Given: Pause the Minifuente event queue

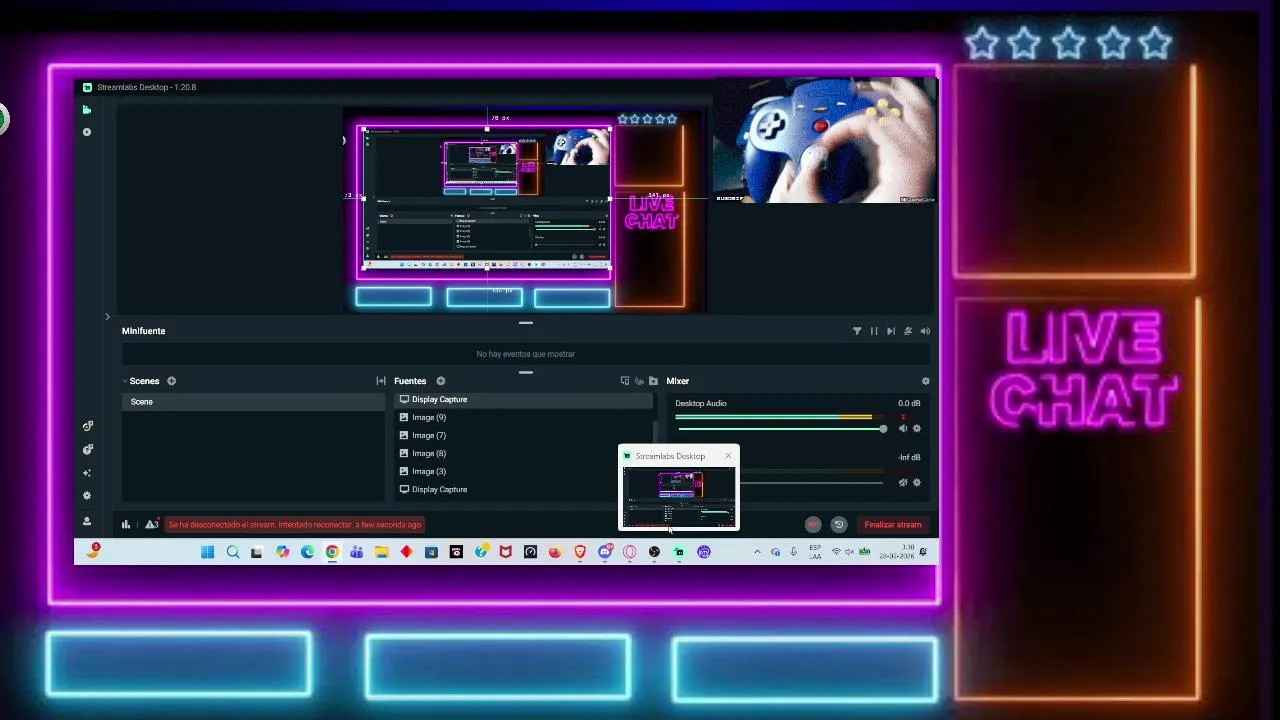Looking at the screenshot, I should coord(874,331).
